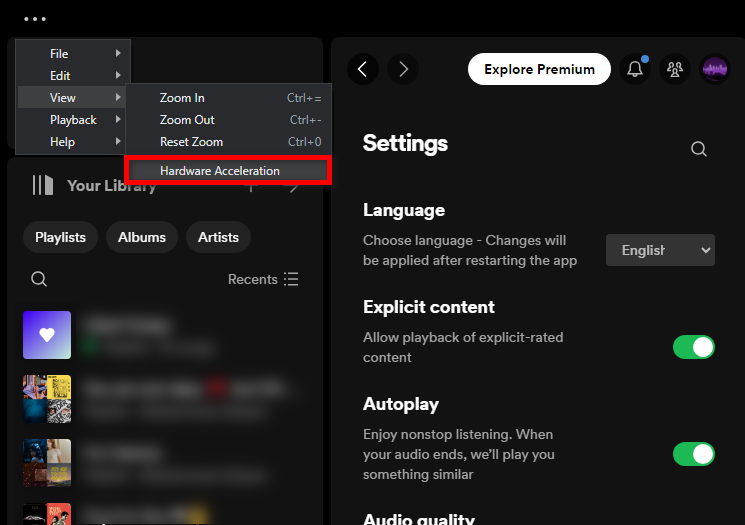Viewport: 745px width, 525px height.
Task: Choose Zoom Out from View submenu
Action: coord(229,120)
